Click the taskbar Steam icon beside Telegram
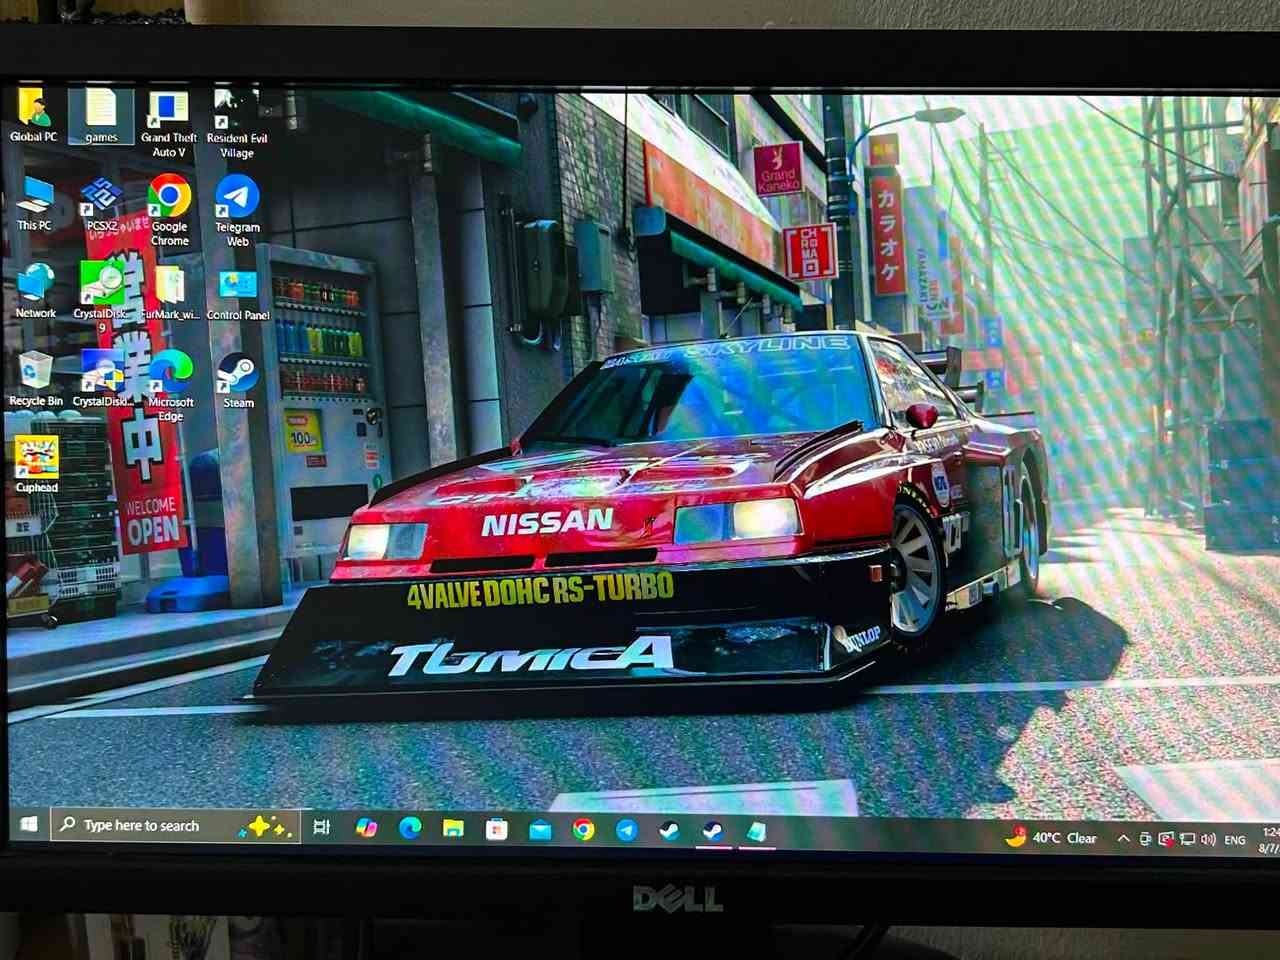Image resolution: width=1280 pixels, height=960 pixels. tap(669, 830)
